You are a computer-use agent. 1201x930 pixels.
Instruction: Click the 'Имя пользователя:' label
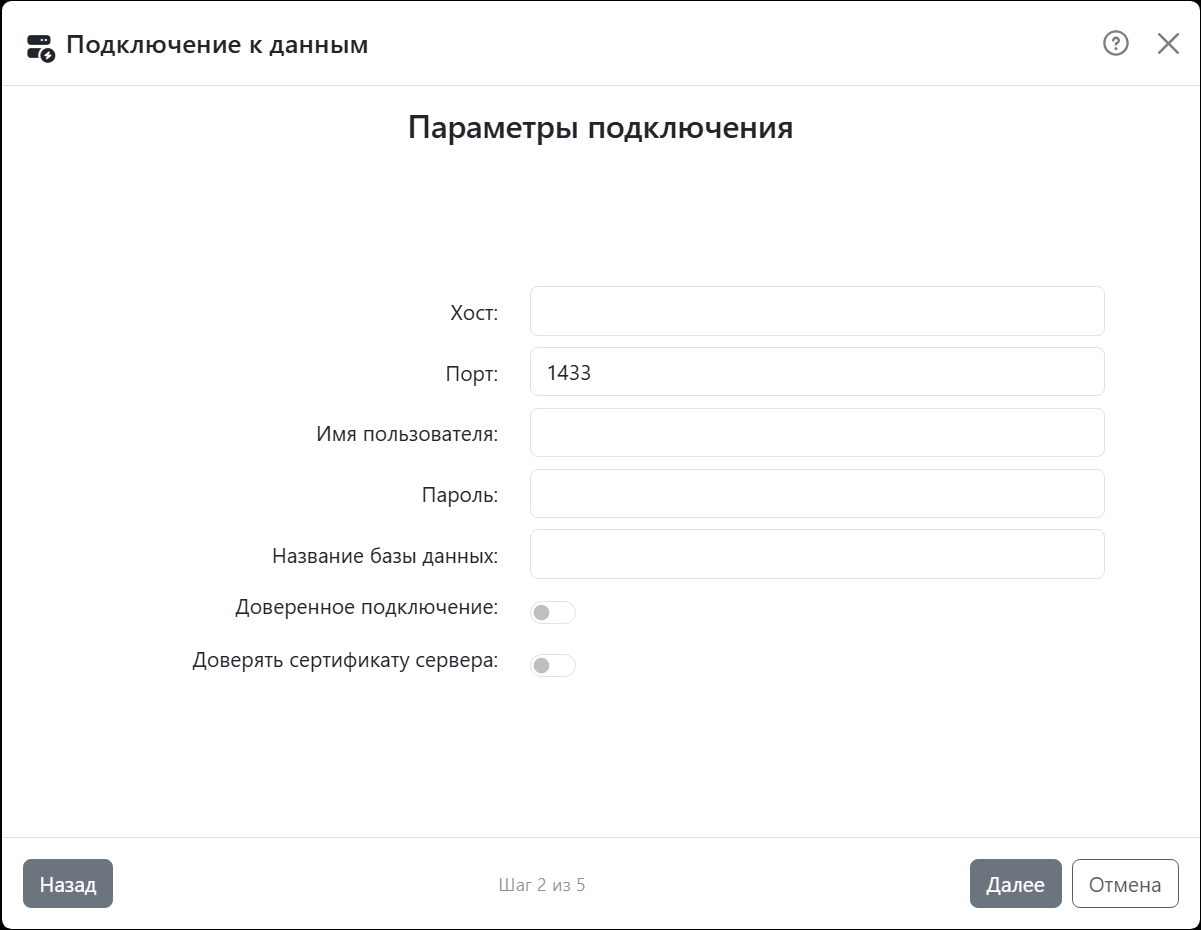[407, 434]
